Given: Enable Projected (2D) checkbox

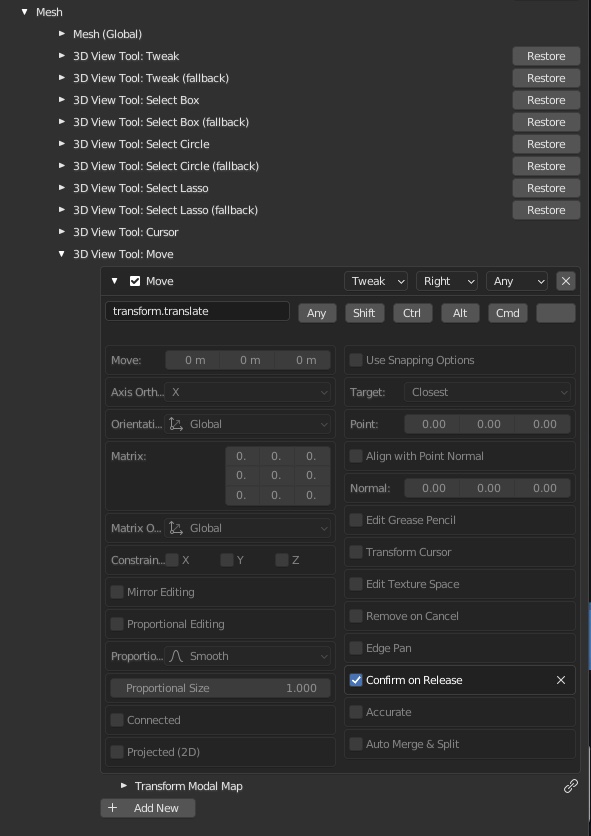Looking at the screenshot, I should [117, 752].
